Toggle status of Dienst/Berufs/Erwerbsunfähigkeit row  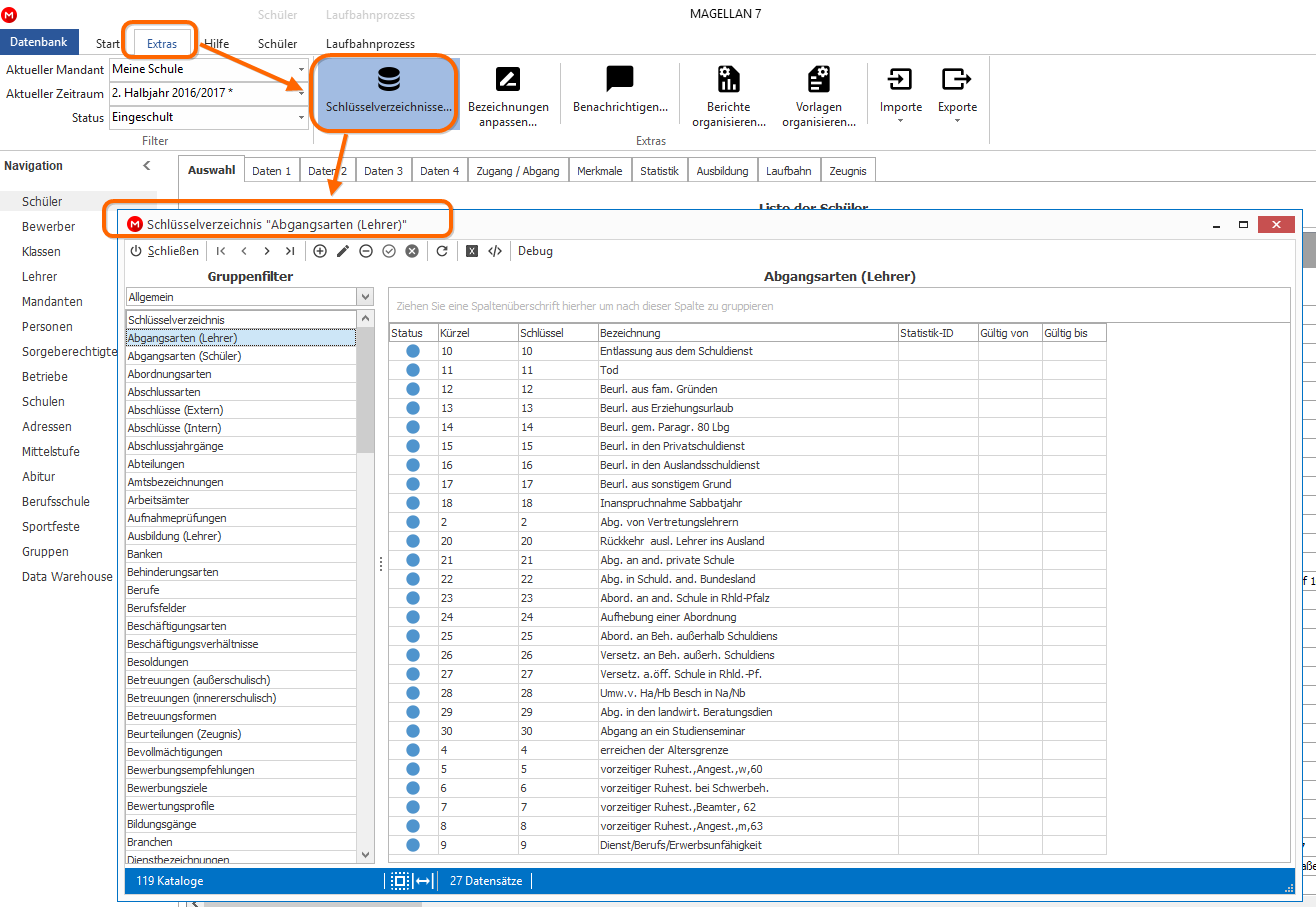click(412, 845)
